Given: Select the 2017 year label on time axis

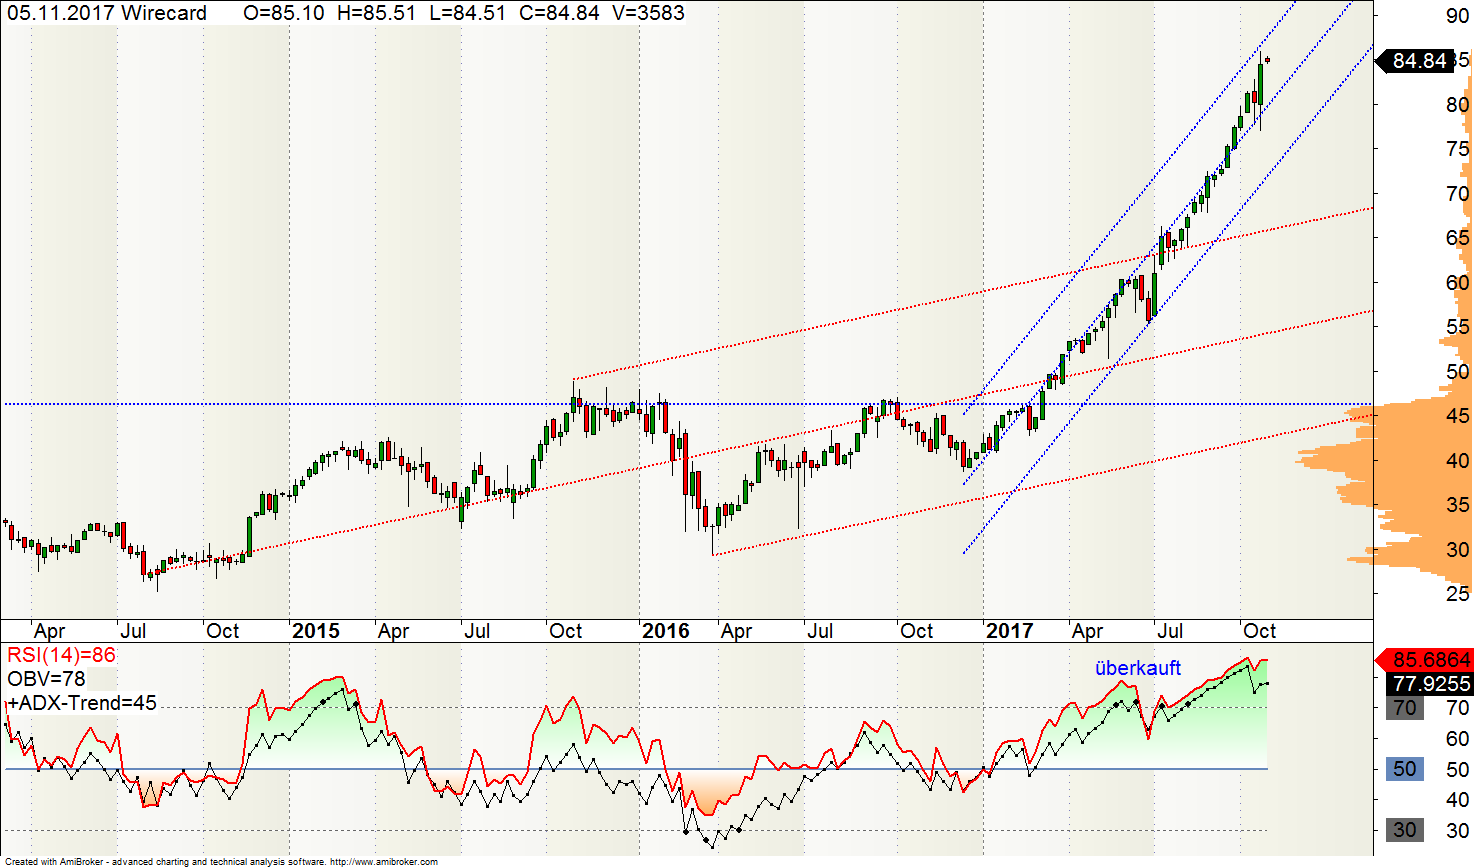Looking at the screenshot, I should (1009, 631).
